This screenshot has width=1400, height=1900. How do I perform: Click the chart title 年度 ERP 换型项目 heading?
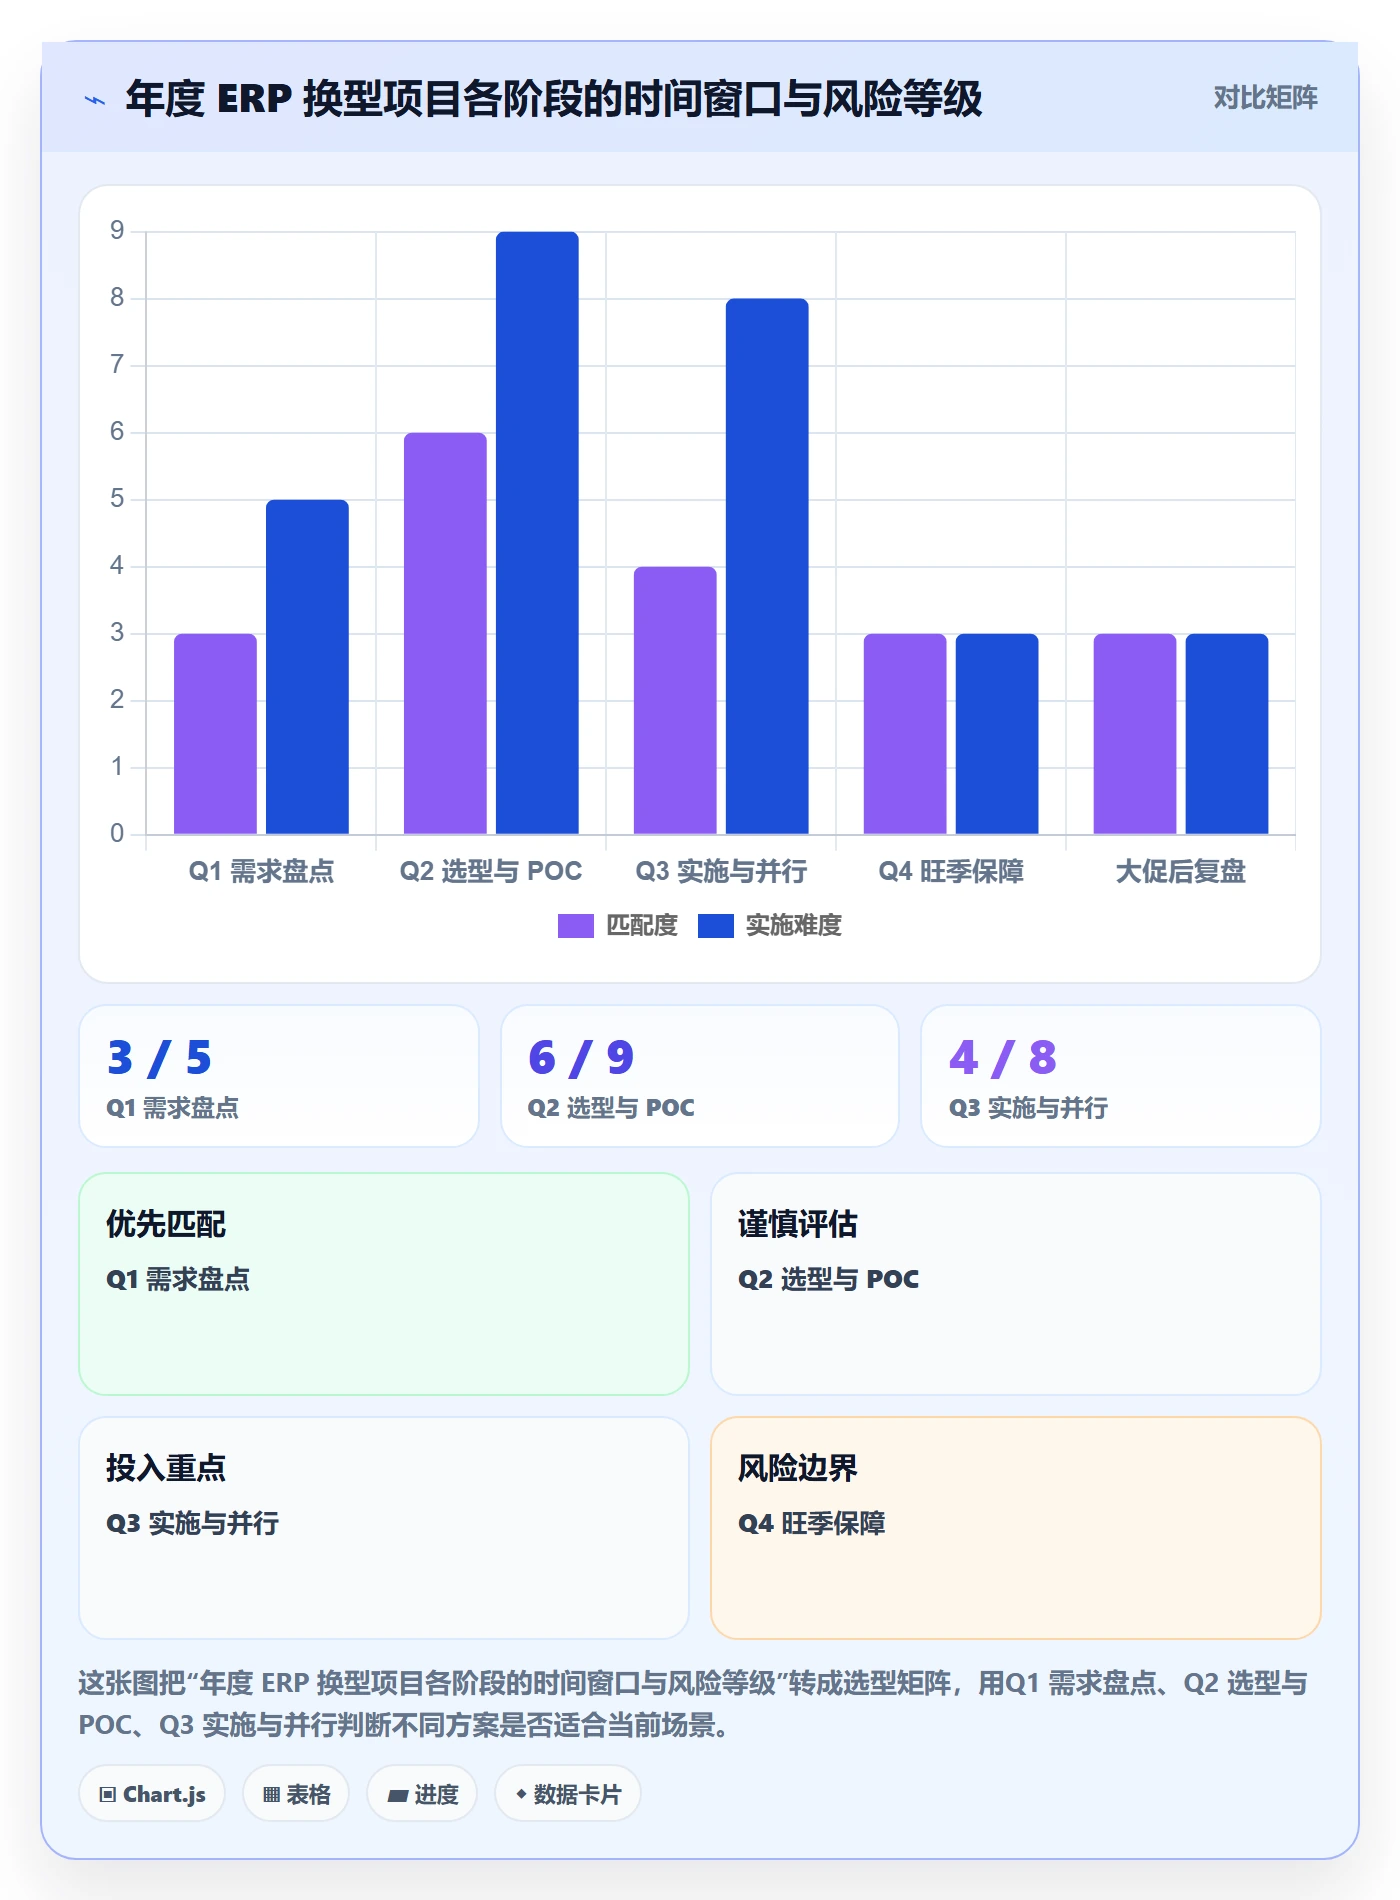[x=554, y=99]
